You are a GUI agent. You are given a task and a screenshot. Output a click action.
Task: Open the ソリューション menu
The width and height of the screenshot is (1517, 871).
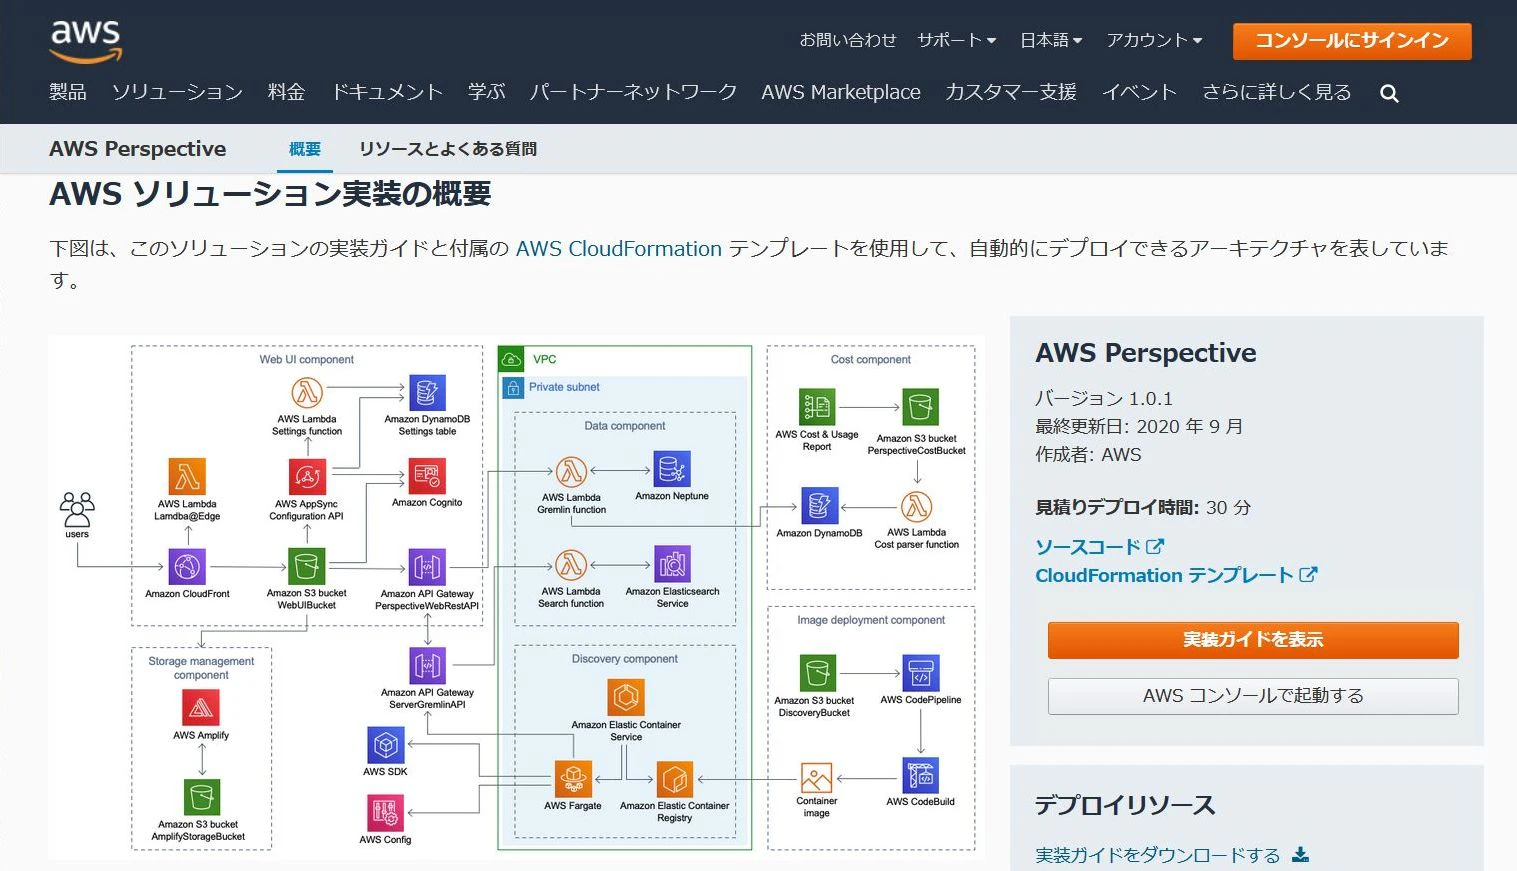pyautogui.click(x=177, y=92)
